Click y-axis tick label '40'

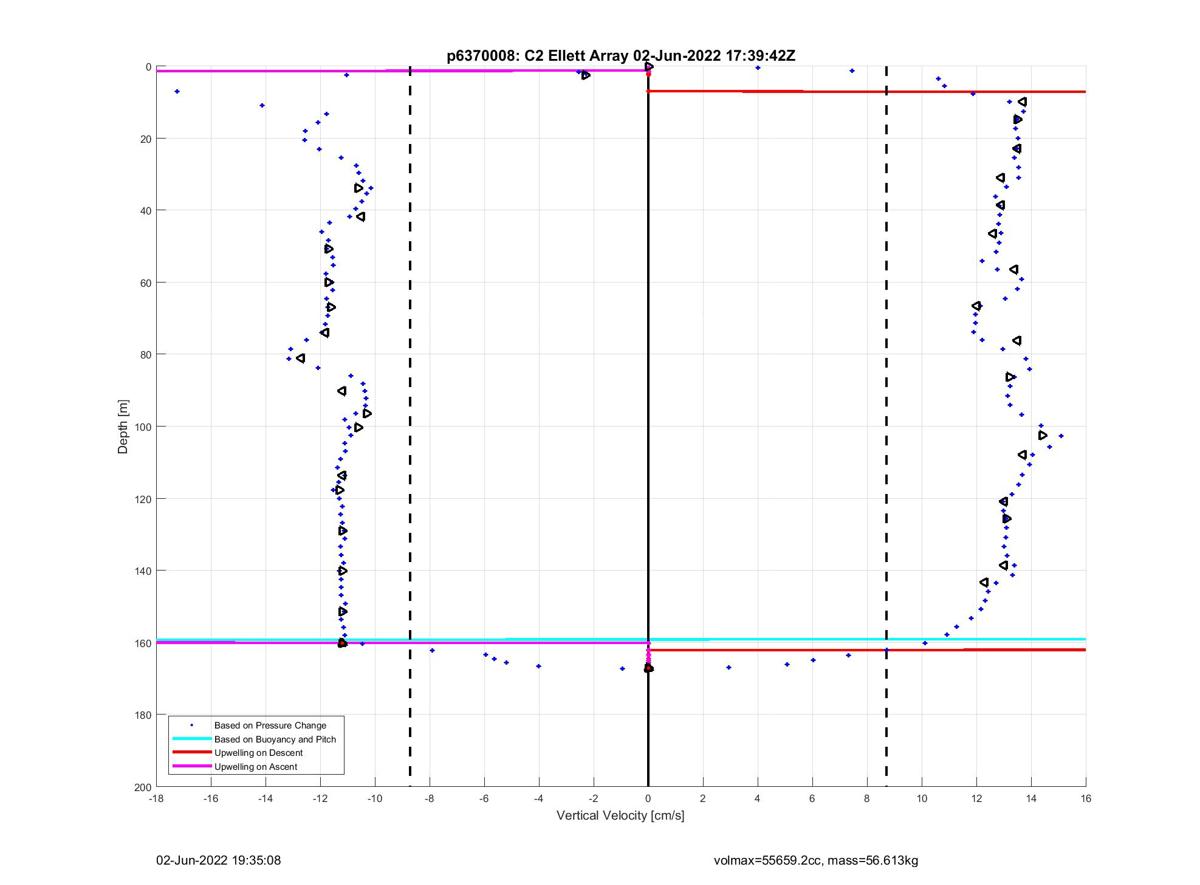[145, 210]
